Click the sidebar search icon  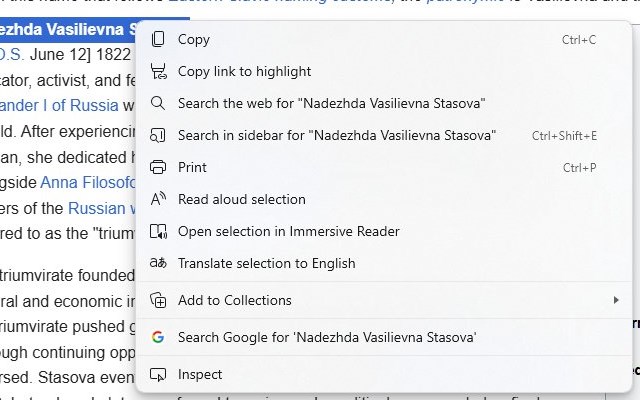[x=158, y=136]
